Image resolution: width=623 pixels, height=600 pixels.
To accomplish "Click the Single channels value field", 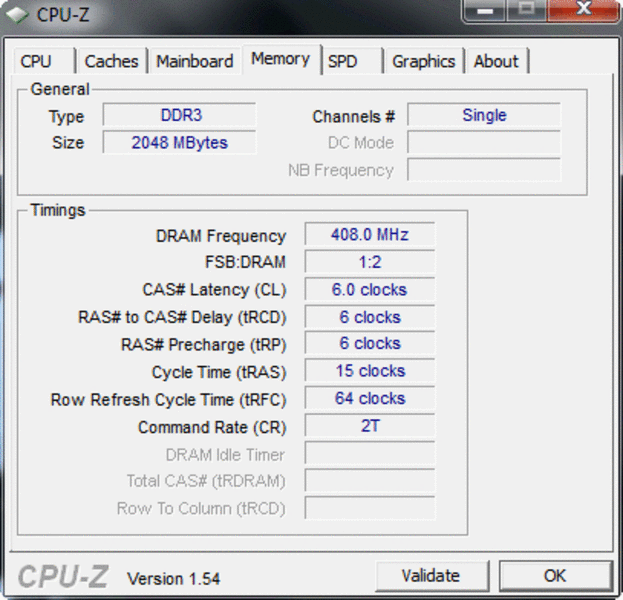I will pos(484,115).
